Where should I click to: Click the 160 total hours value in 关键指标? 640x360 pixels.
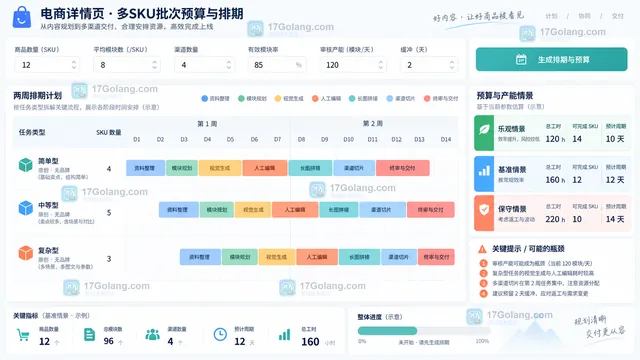click(310, 342)
